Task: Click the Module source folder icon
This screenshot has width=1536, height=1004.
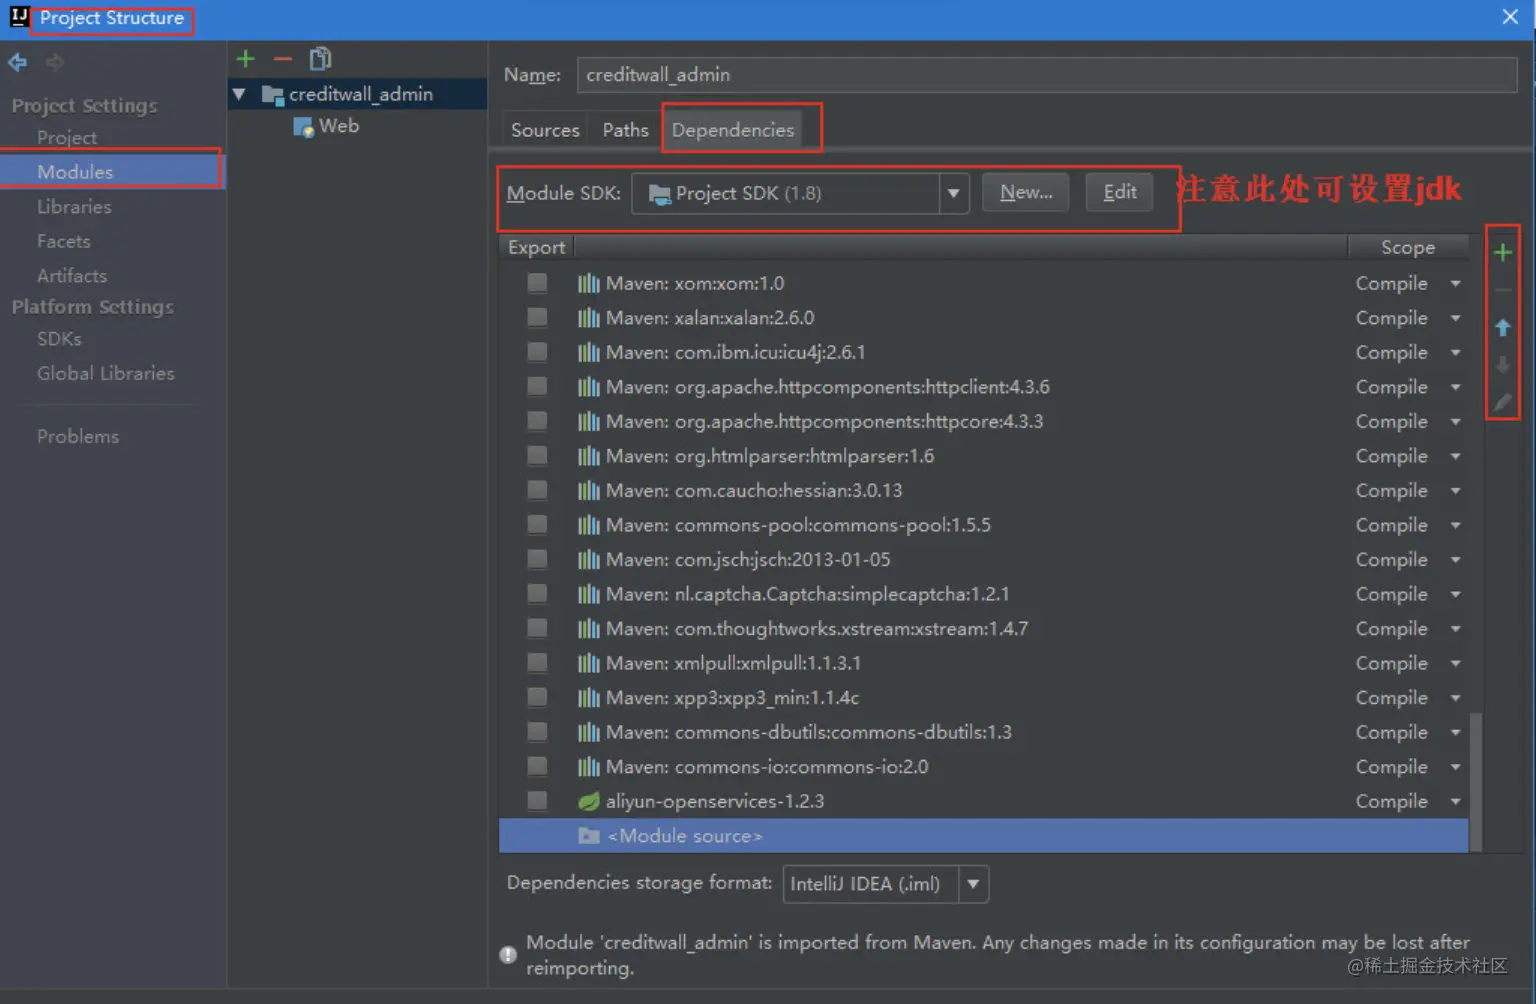Action: pyautogui.click(x=589, y=836)
